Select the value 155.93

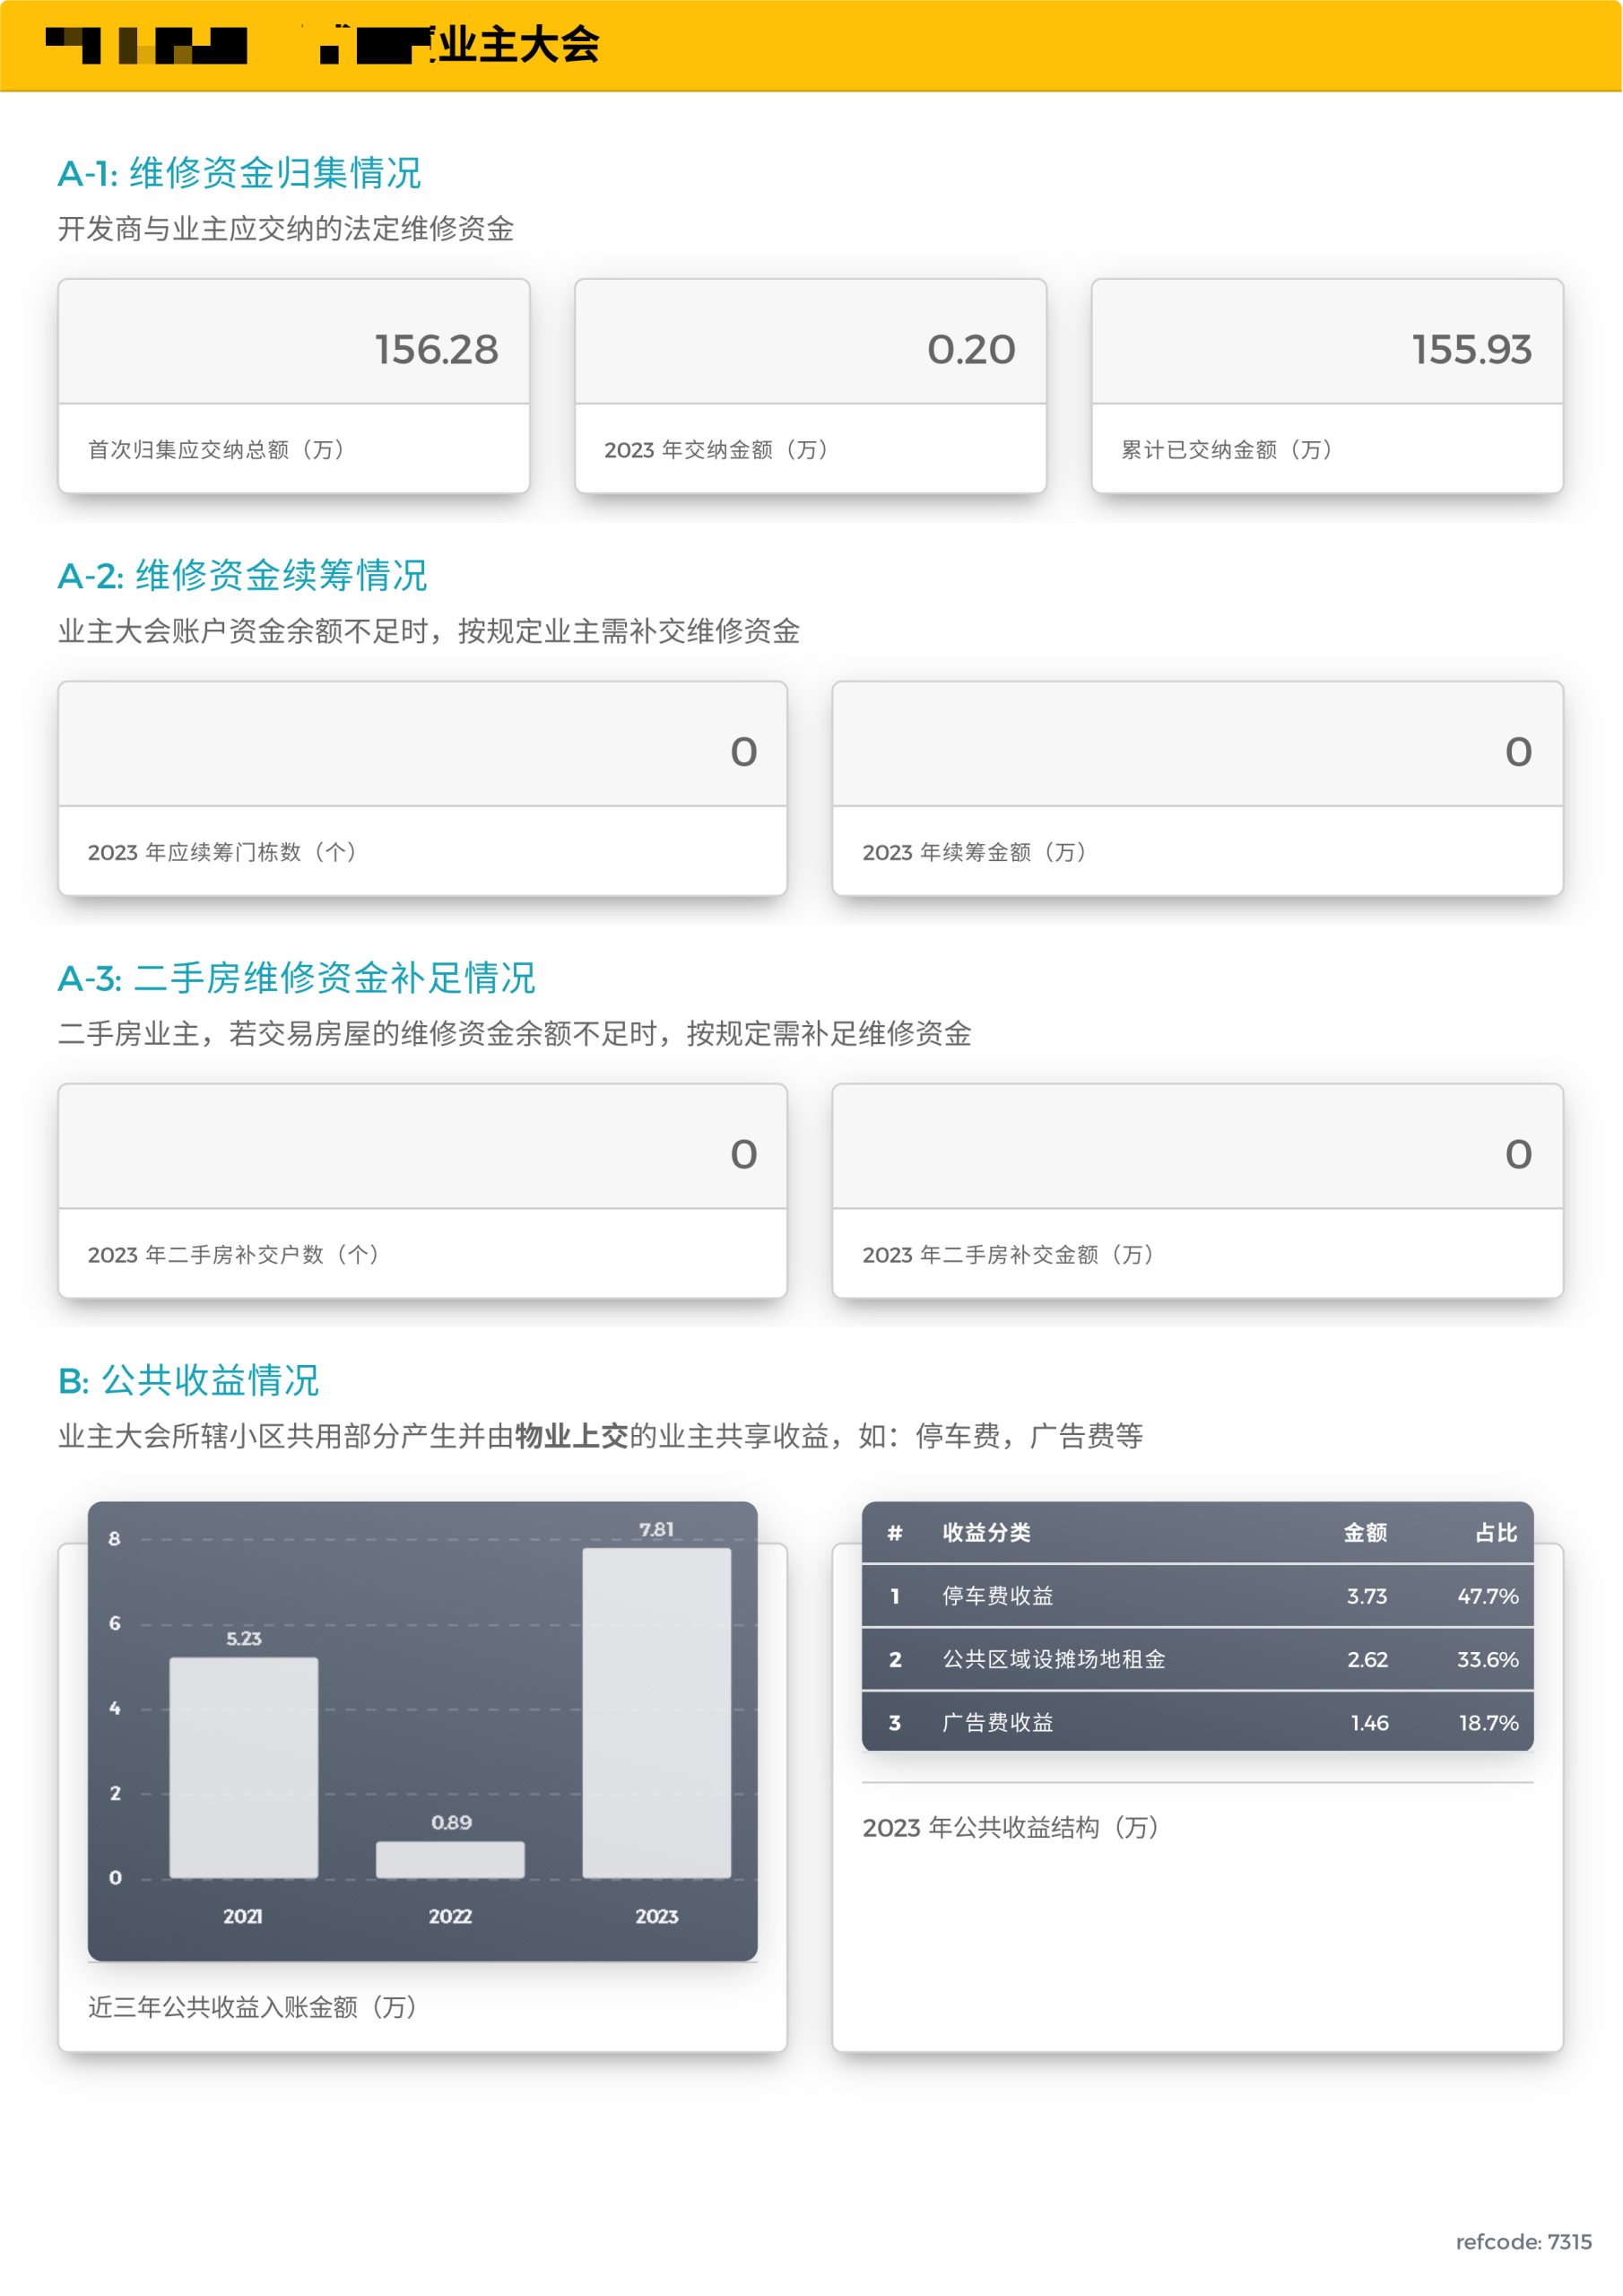pyautogui.click(x=1471, y=349)
